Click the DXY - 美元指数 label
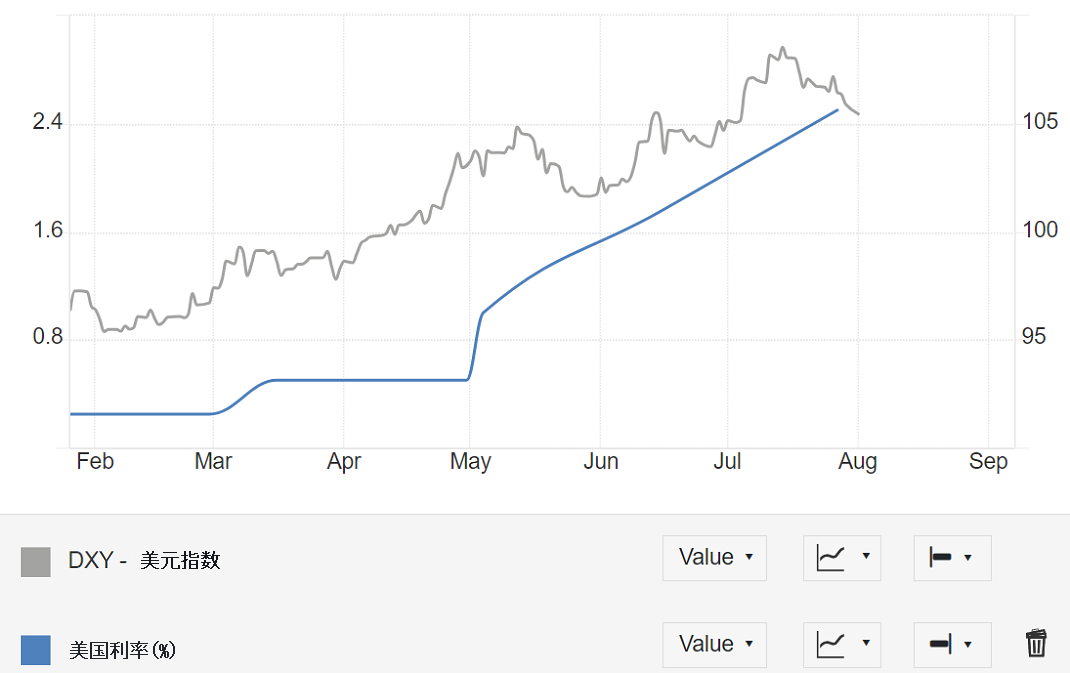This screenshot has width=1070, height=673. (x=144, y=560)
